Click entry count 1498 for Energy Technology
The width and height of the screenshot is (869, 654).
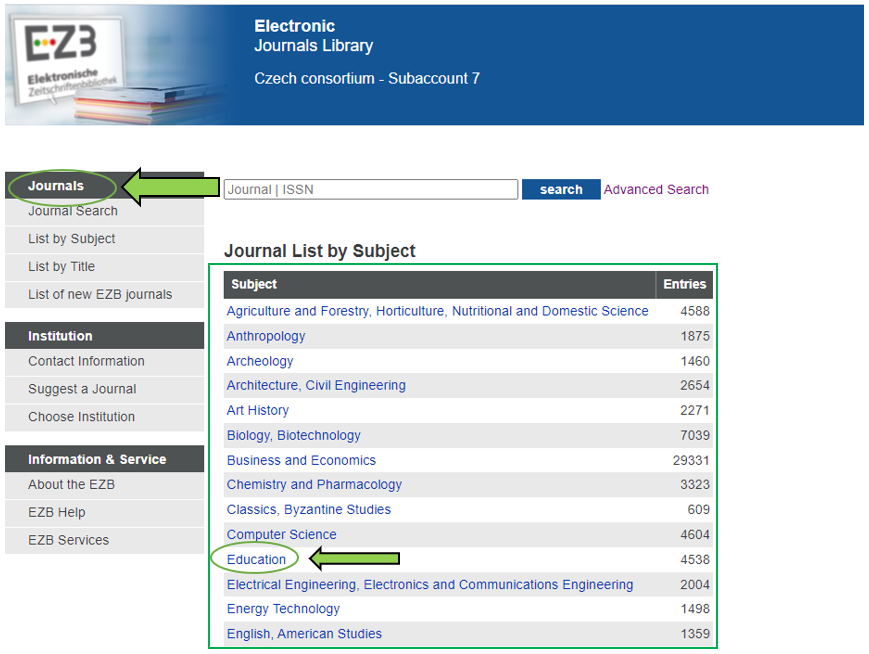pyautogui.click(x=695, y=609)
